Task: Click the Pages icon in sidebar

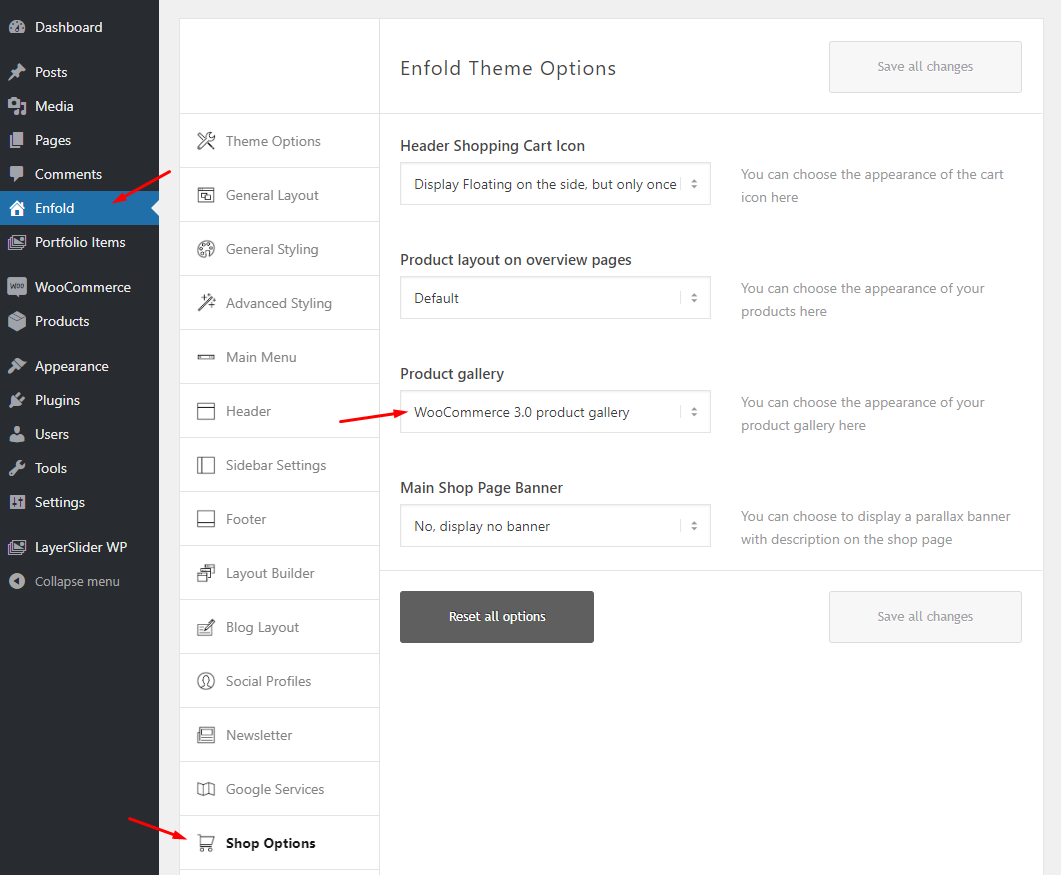Action: coord(17,140)
